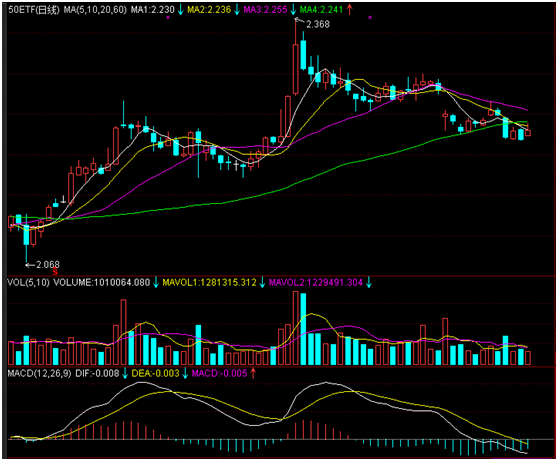
Task: Select the MACD(12,26,9) indicator label
Action: coord(39,373)
